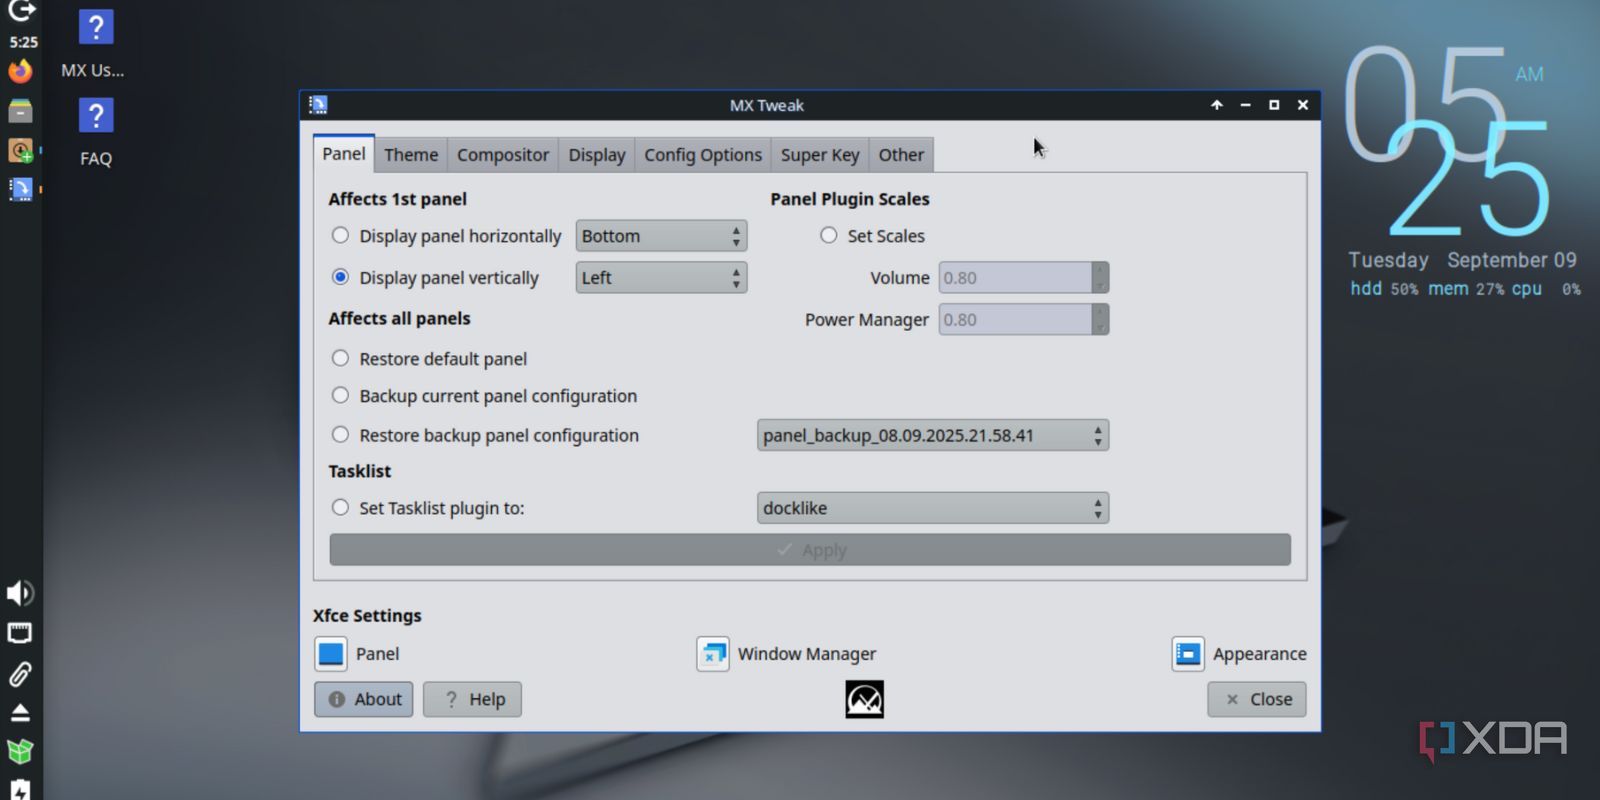Image resolution: width=1600 pixels, height=800 pixels.
Task: Click the Power Manager scale stepper arrows
Action: pos(1100,320)
